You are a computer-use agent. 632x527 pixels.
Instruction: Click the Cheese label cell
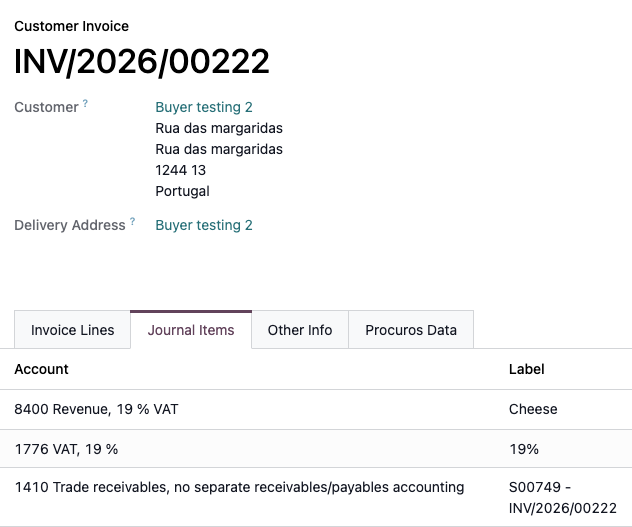[x=533, y=409]
